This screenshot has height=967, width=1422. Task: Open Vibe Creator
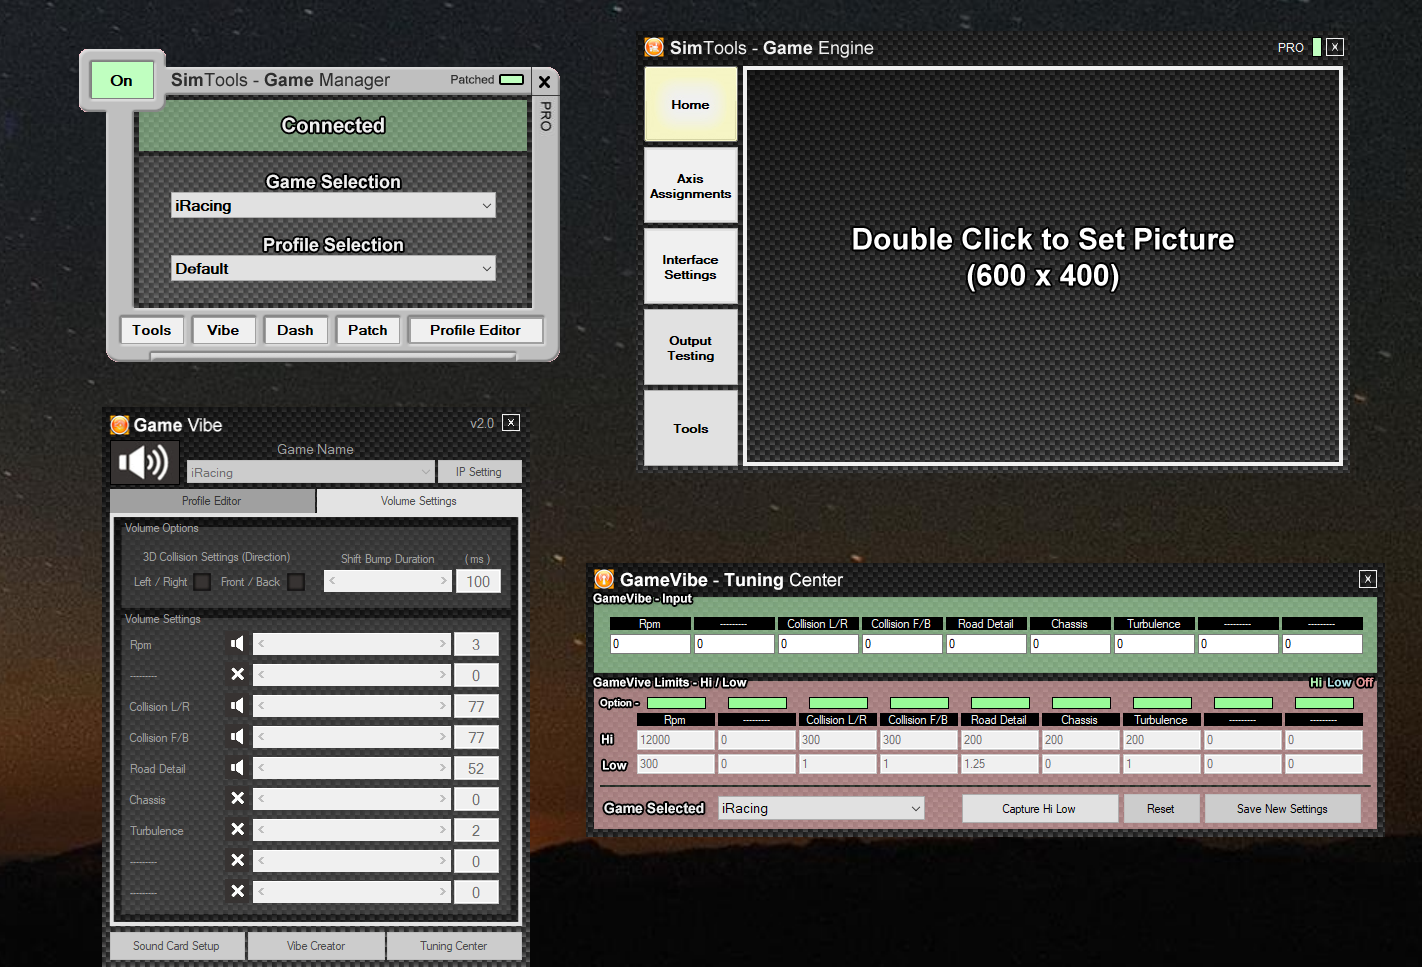pyautogui.click(x=316, y=946)
